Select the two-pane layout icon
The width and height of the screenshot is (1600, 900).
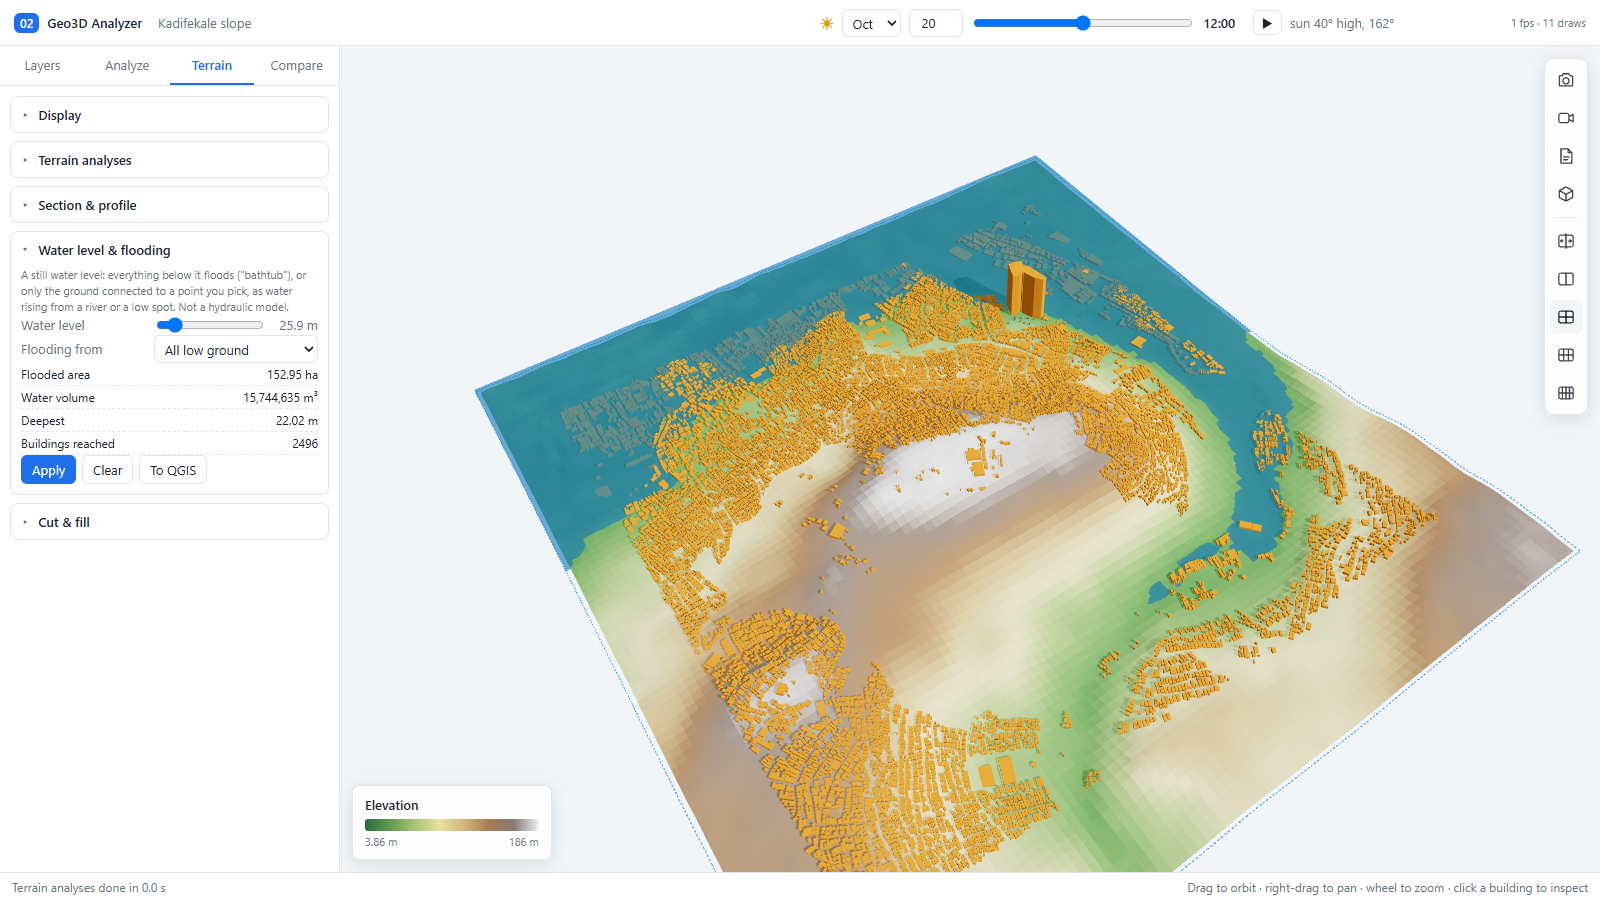tap(1566, 279)
